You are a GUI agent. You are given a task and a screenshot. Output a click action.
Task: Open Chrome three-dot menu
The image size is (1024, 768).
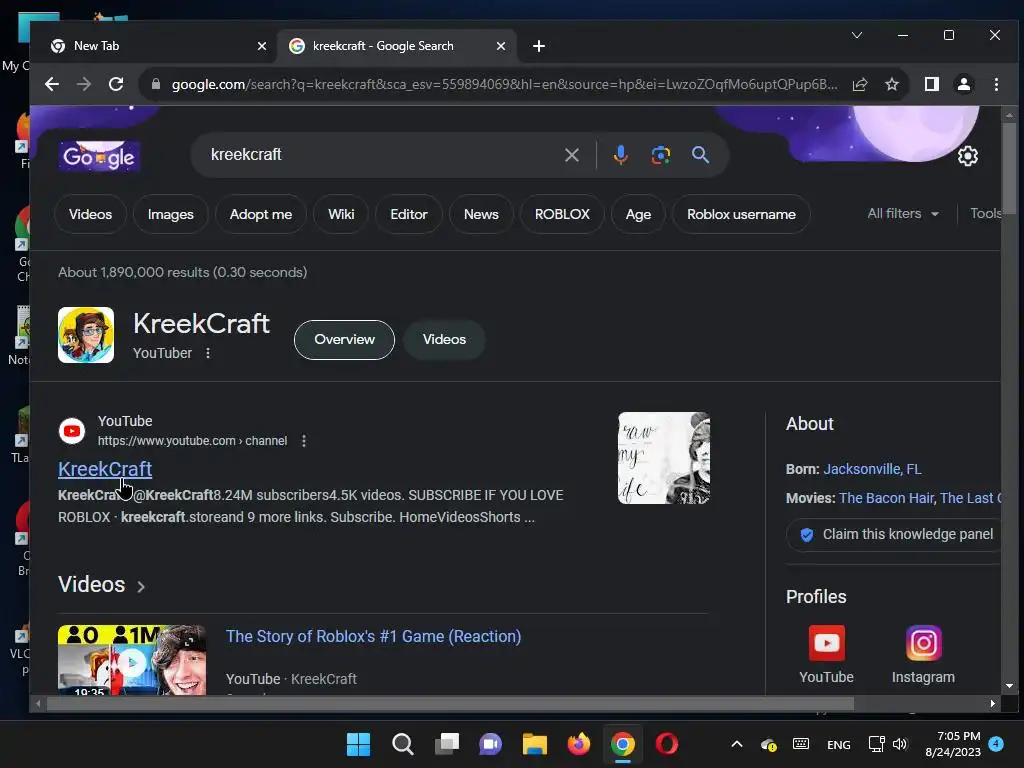click(x=996, y=84)
